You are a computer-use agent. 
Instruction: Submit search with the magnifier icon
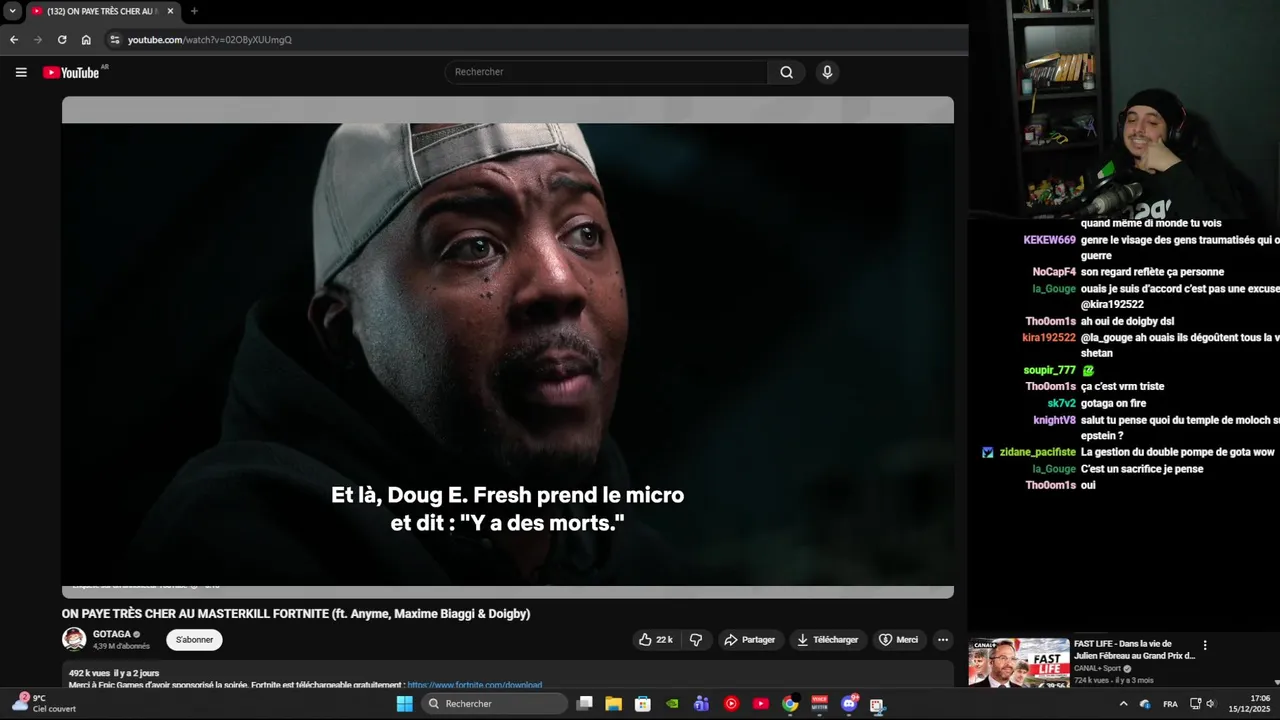(787, 72)
